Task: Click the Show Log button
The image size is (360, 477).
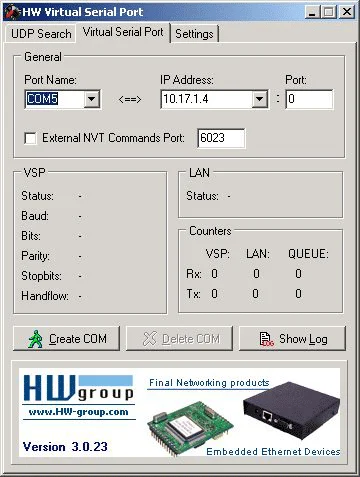Action: click(x=292, y=339)
